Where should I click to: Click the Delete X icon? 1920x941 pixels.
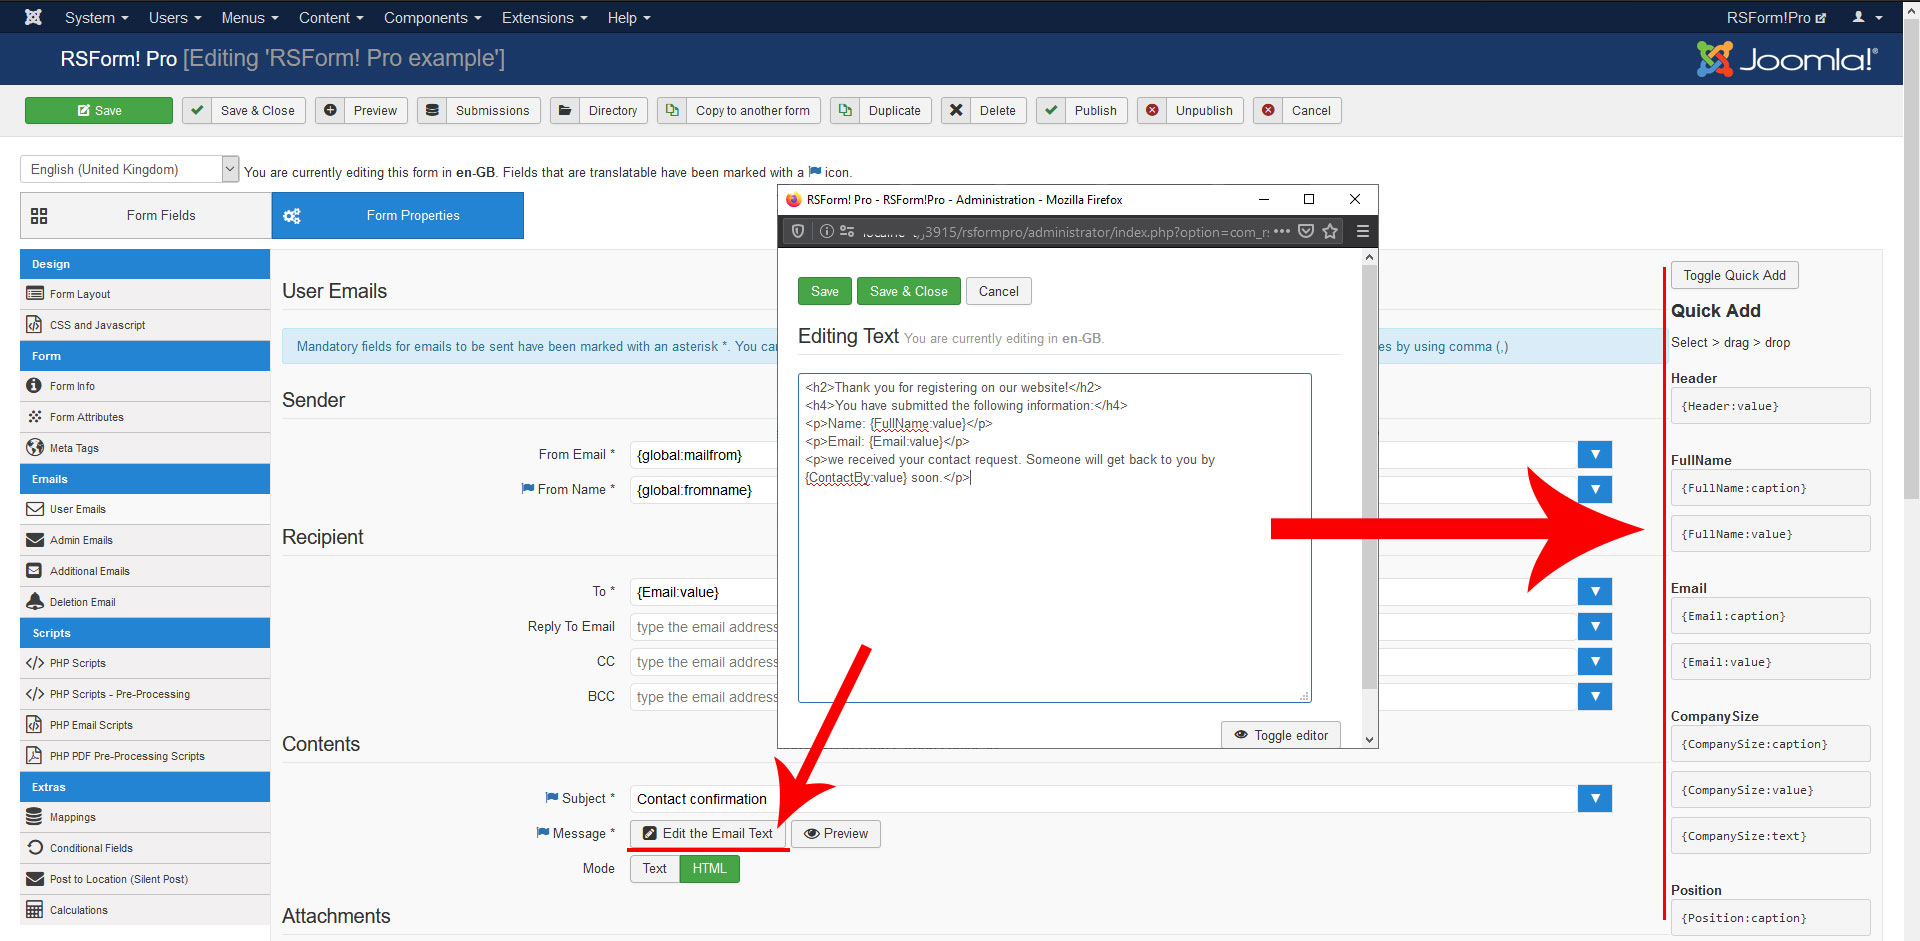coord(956,110)
